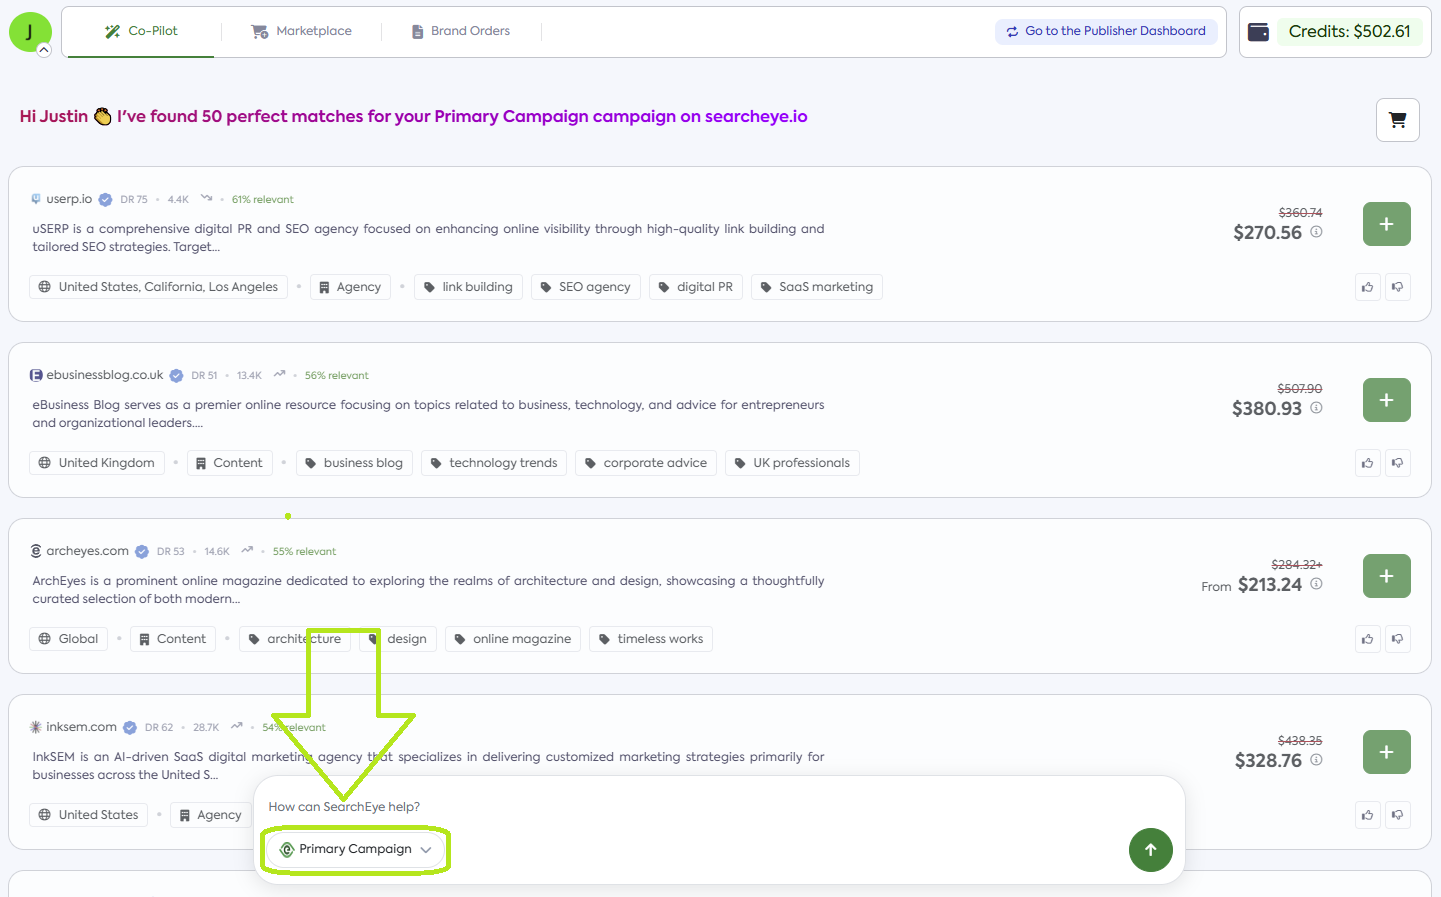This screenshot has height=897, width=1441.
Task: Open the shopping cart
Action: 1398,120
